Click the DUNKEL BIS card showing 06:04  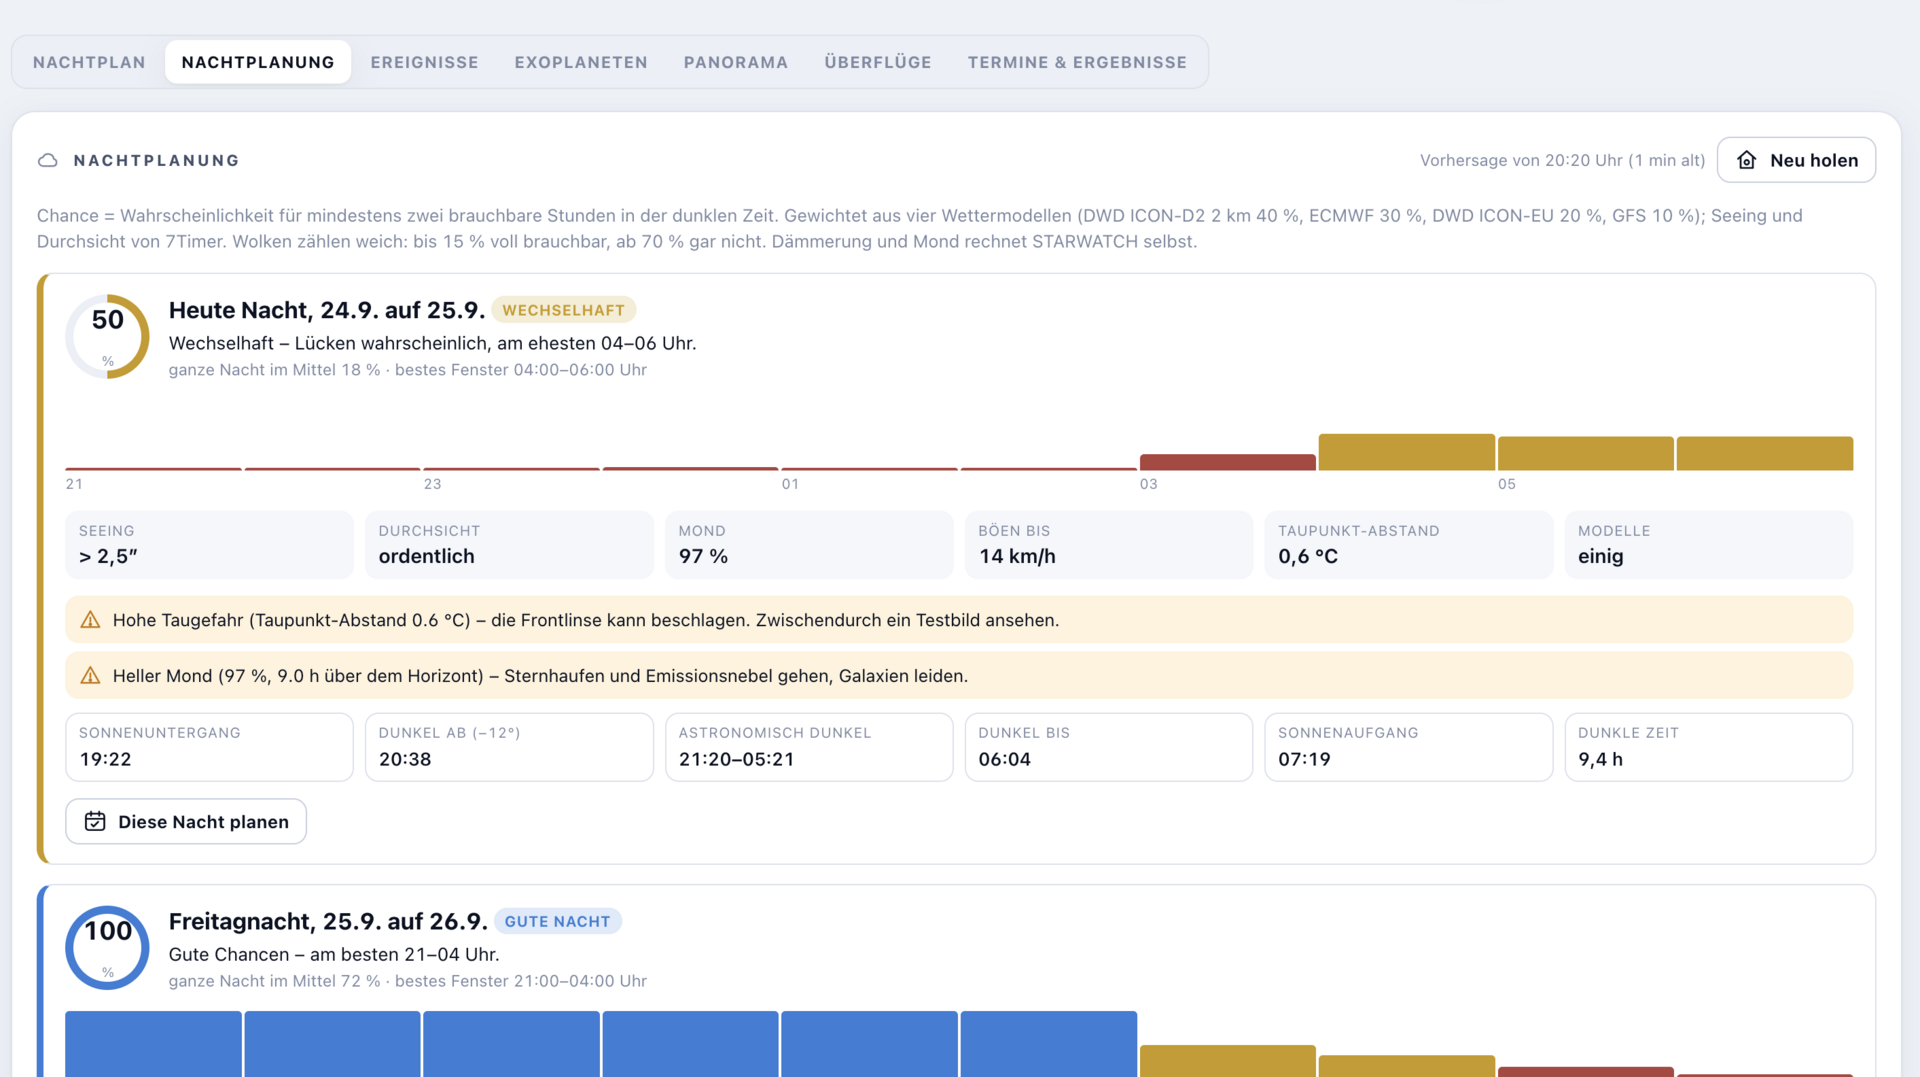coord(1108,747)
